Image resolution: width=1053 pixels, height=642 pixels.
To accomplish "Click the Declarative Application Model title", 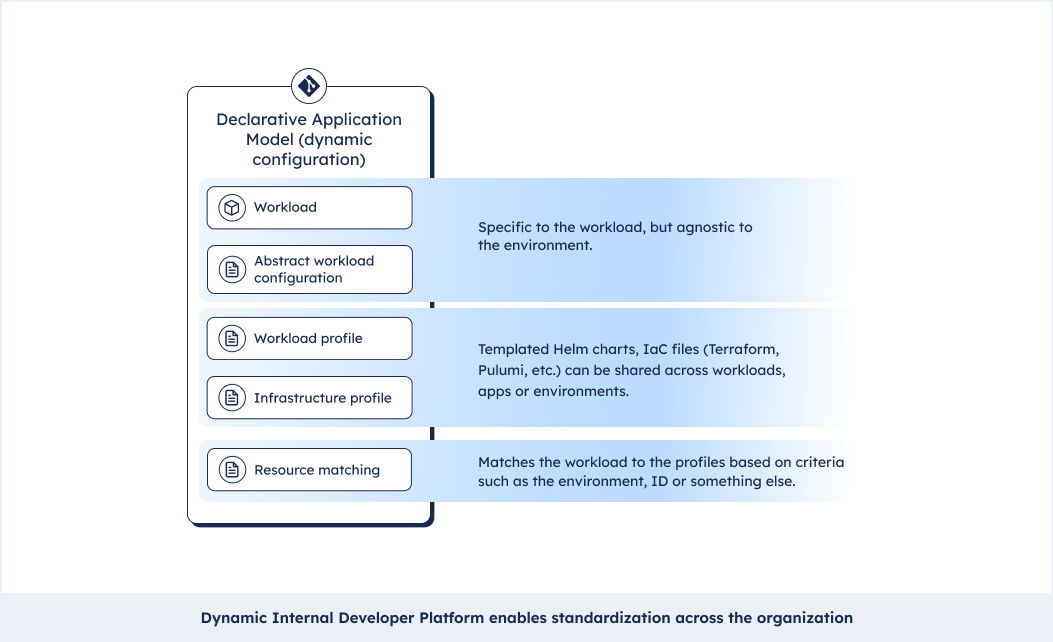I will pyautogui.click(x=309, y=139).
